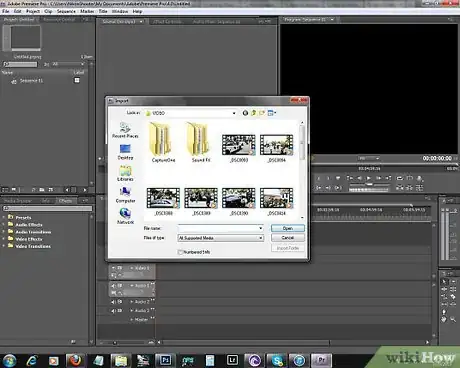
Task: Launch Internet Explorer from the taskbar
Action: pos(32,360)
